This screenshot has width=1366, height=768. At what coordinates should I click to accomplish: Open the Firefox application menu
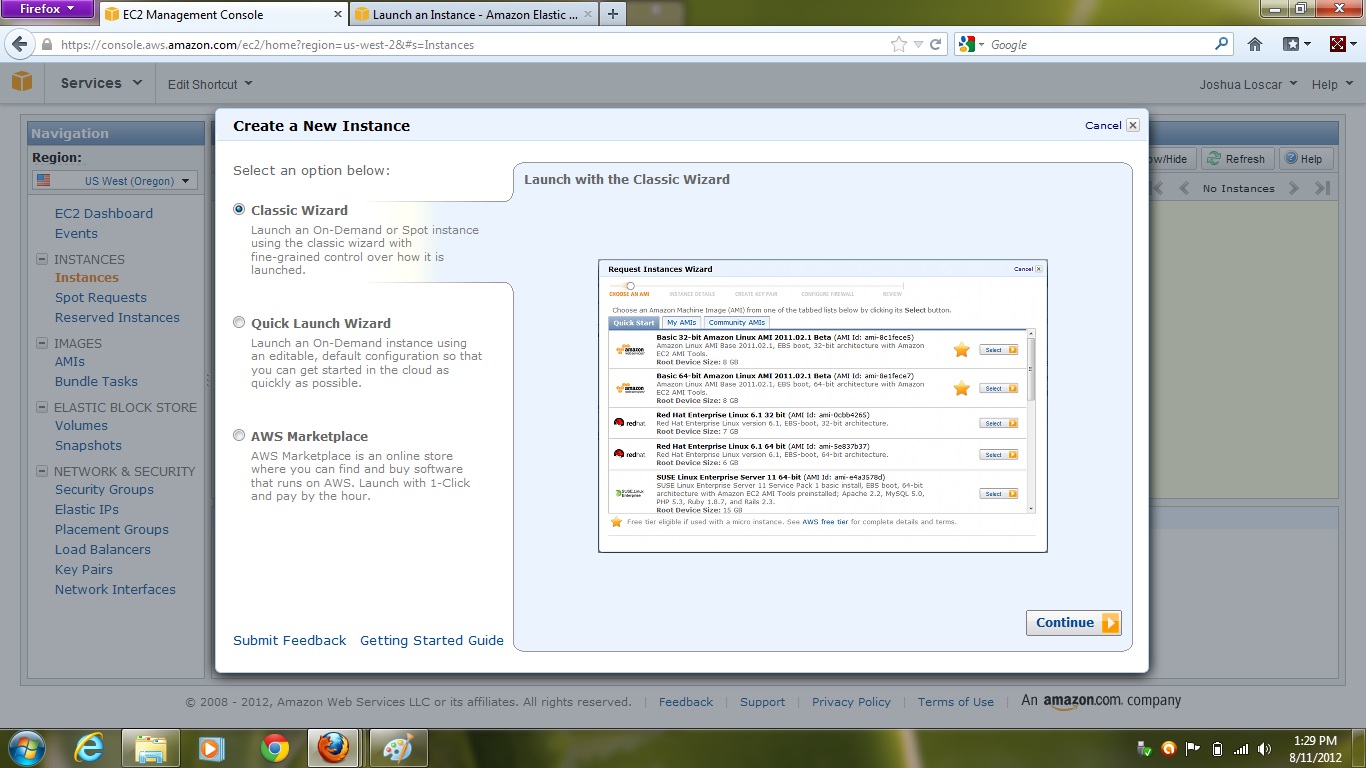click(x=47, y=9)
